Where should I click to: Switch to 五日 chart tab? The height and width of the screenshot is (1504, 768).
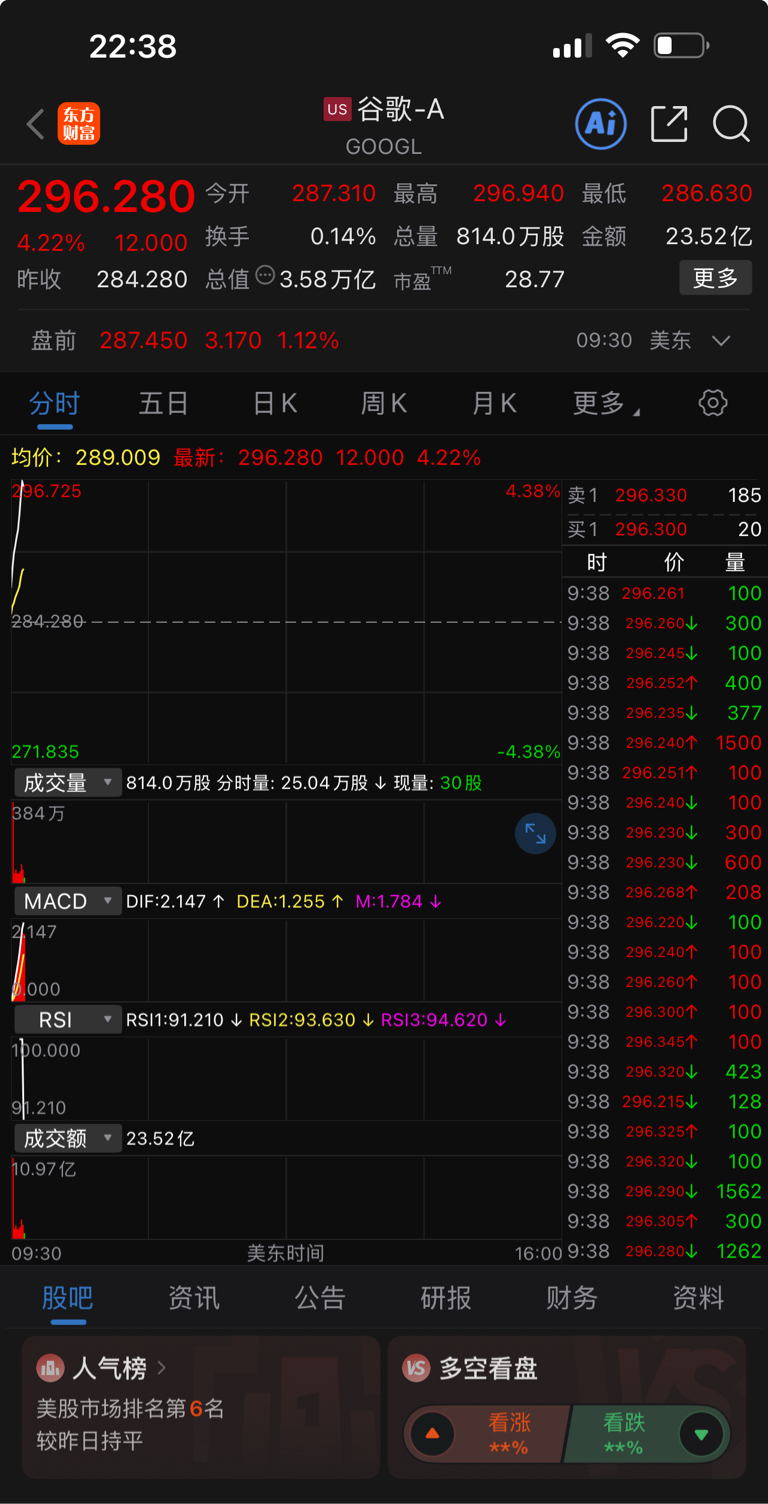click(x=163, y=403)
